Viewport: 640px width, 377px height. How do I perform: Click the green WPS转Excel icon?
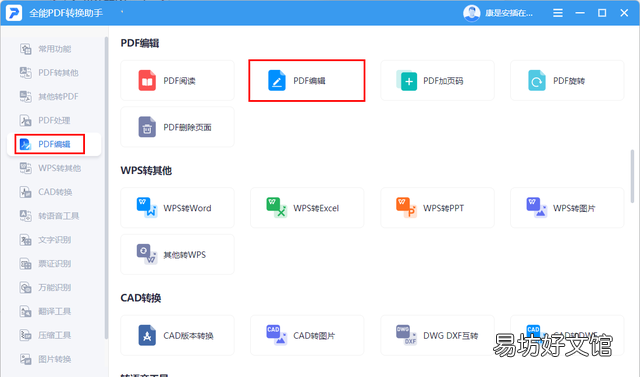pos(276,208)
